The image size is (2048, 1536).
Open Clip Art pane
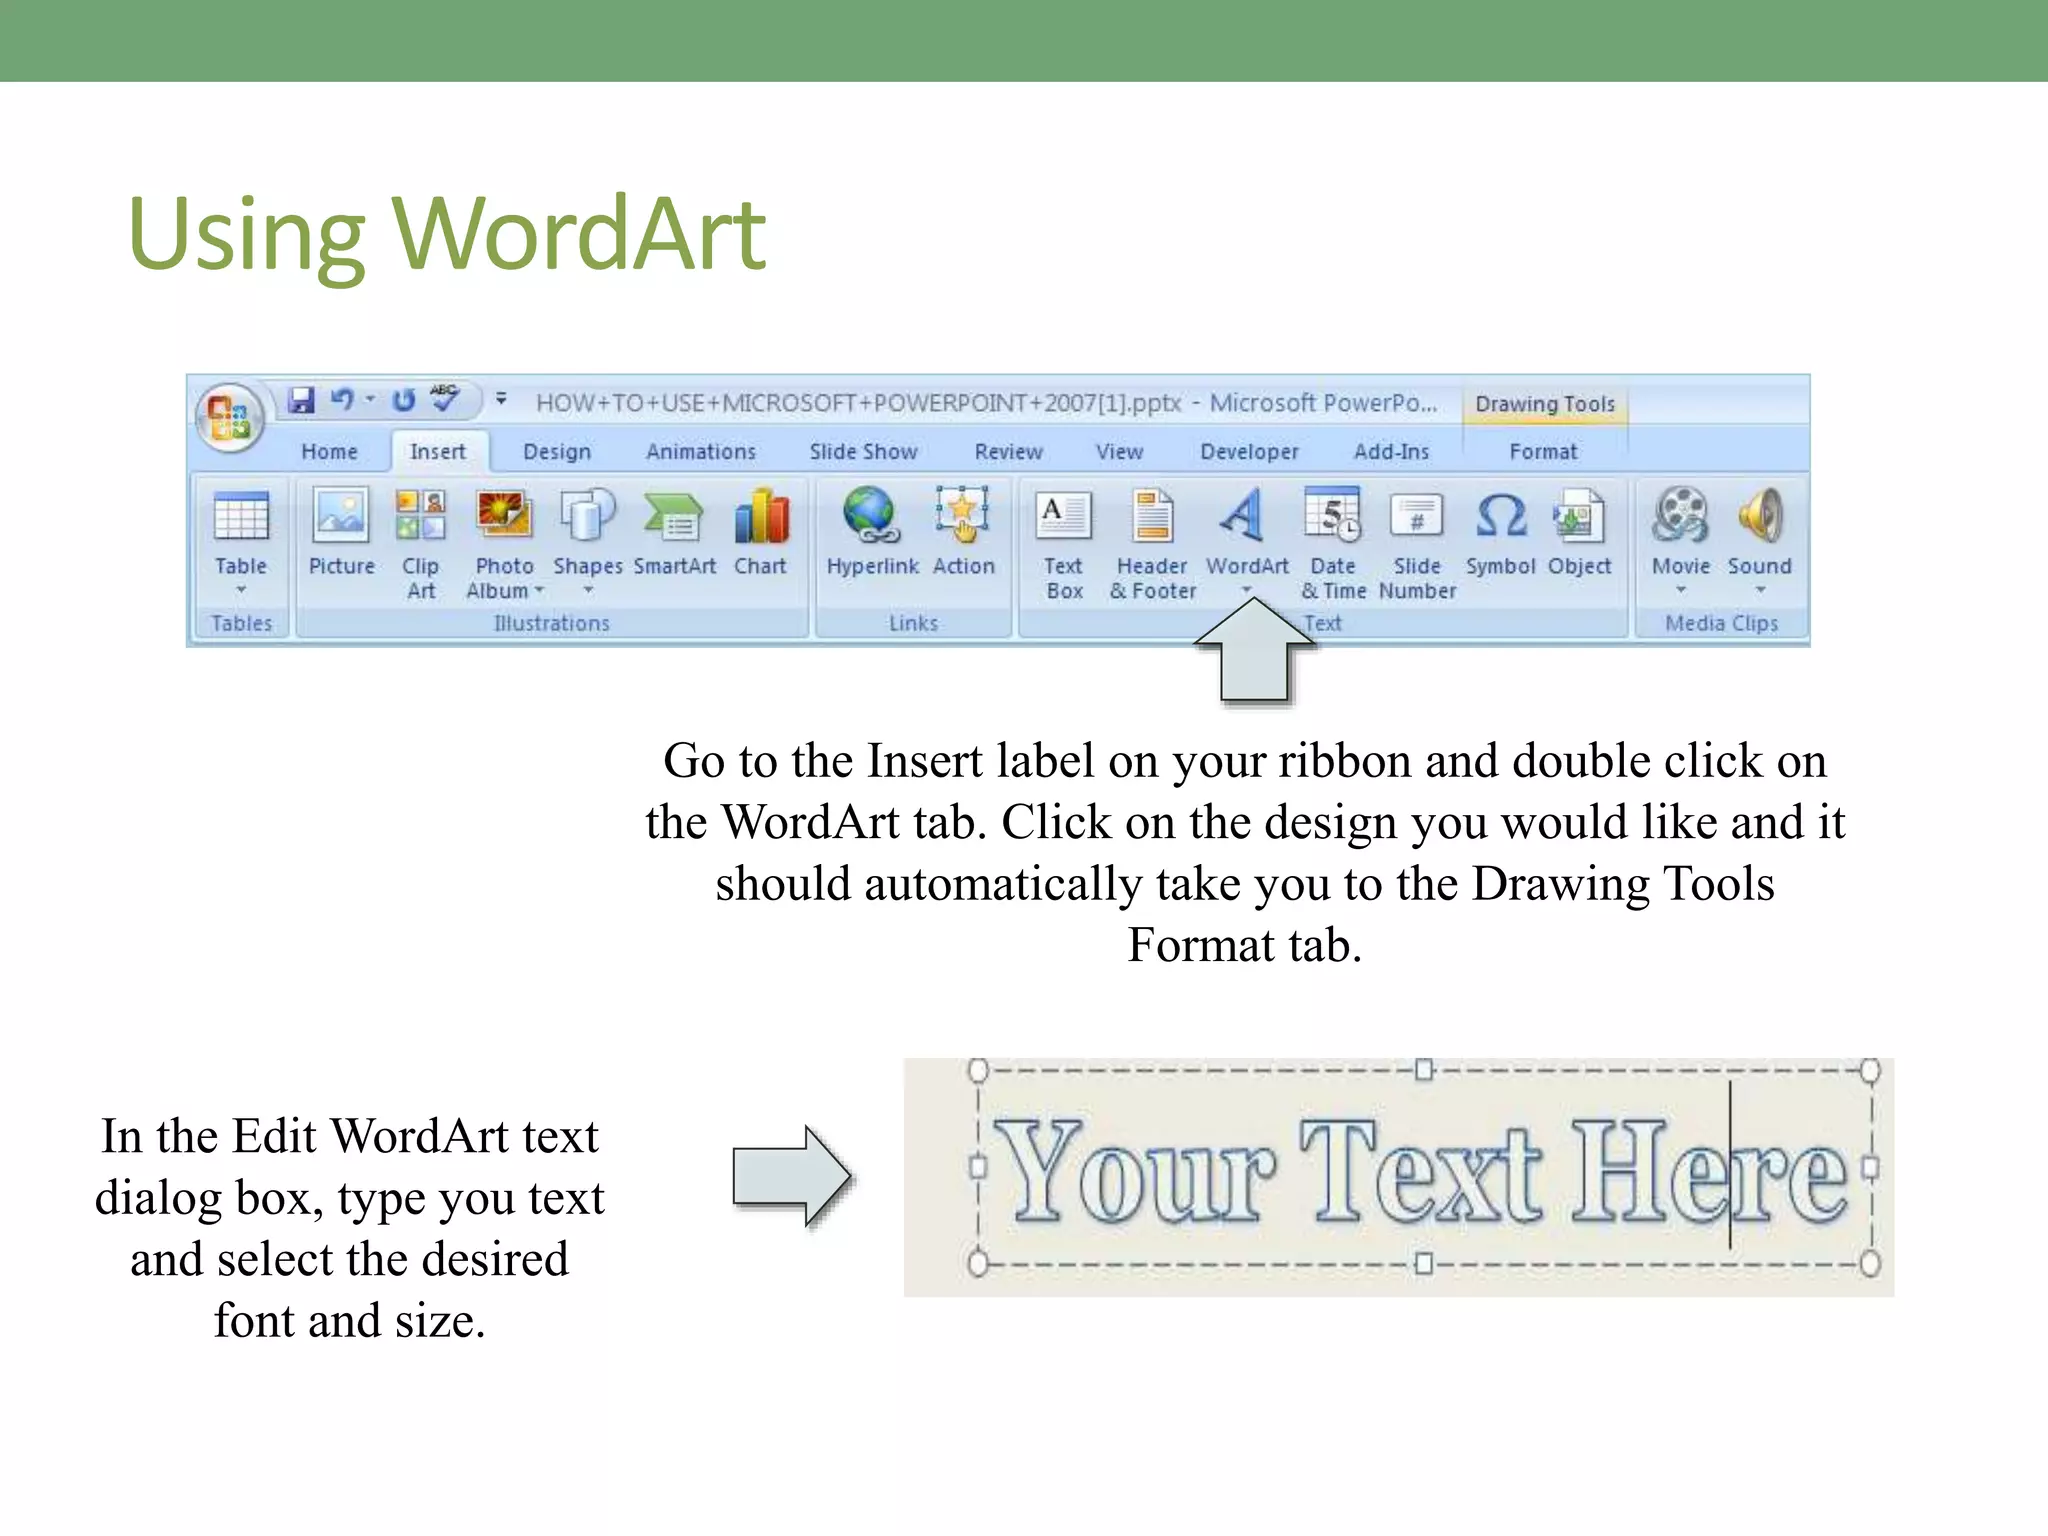pyautogui.click(x=421, y=545)
